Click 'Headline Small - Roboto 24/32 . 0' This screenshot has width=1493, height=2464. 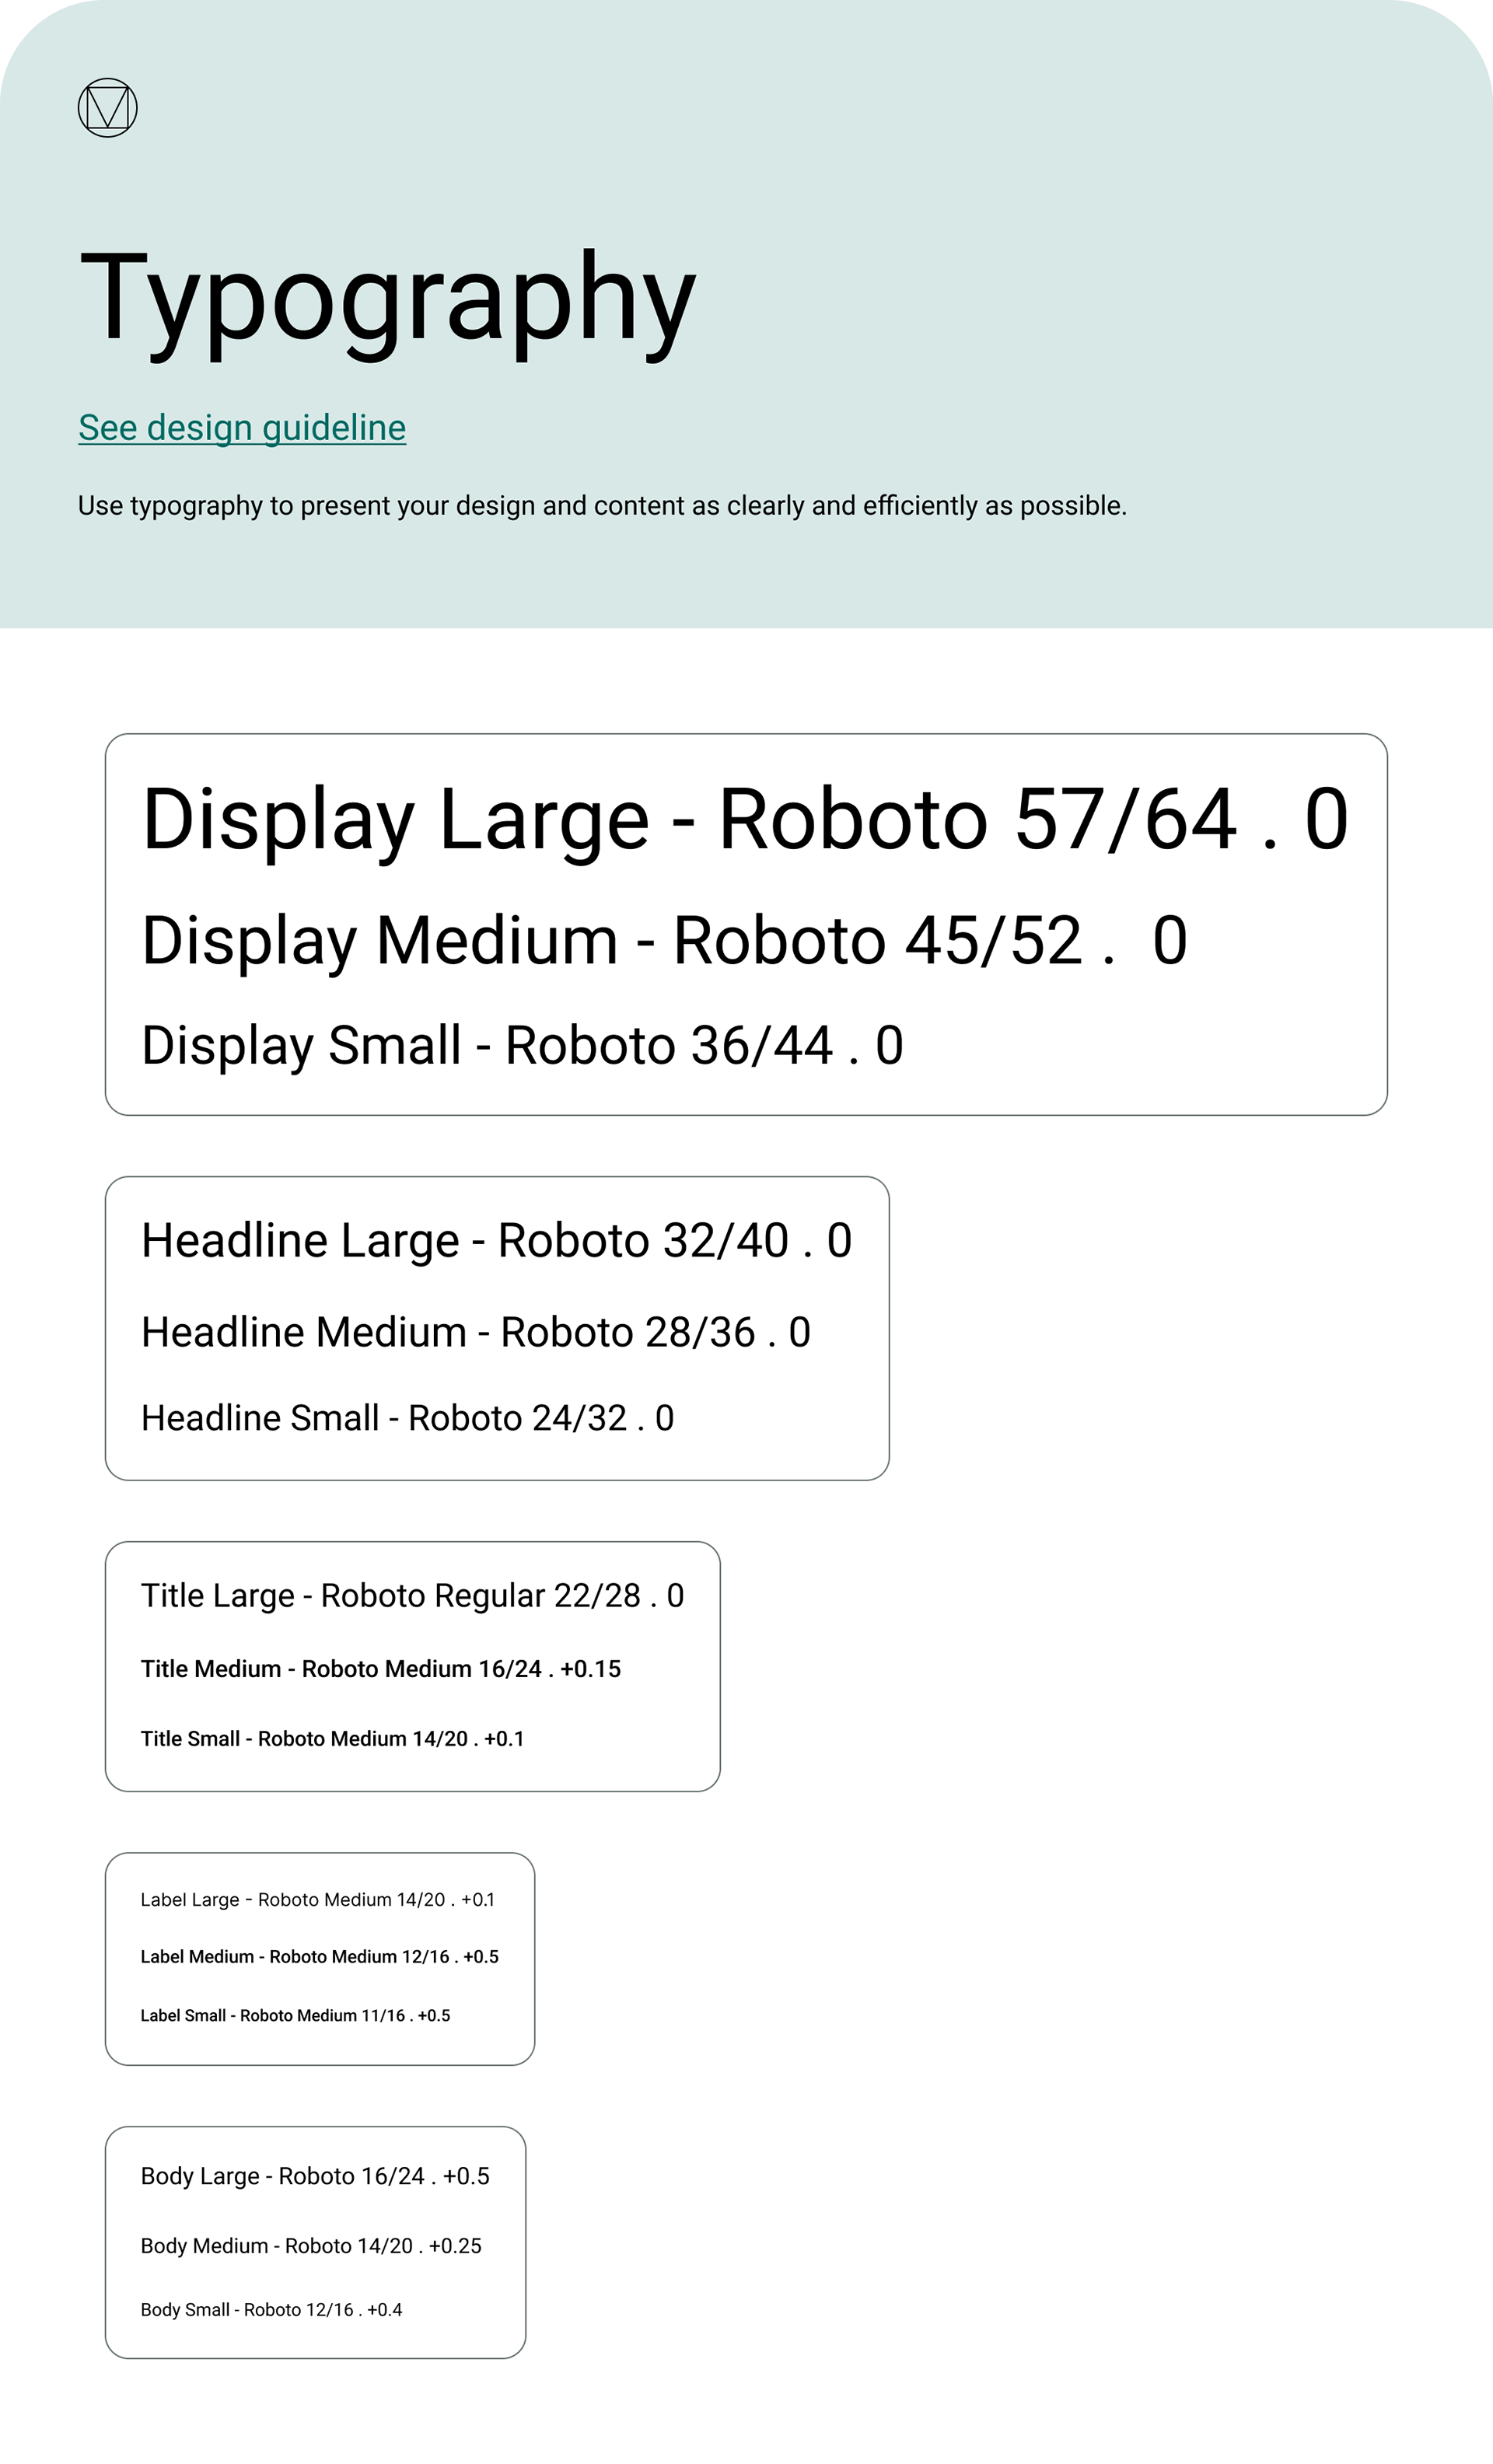click(408, 1418)
